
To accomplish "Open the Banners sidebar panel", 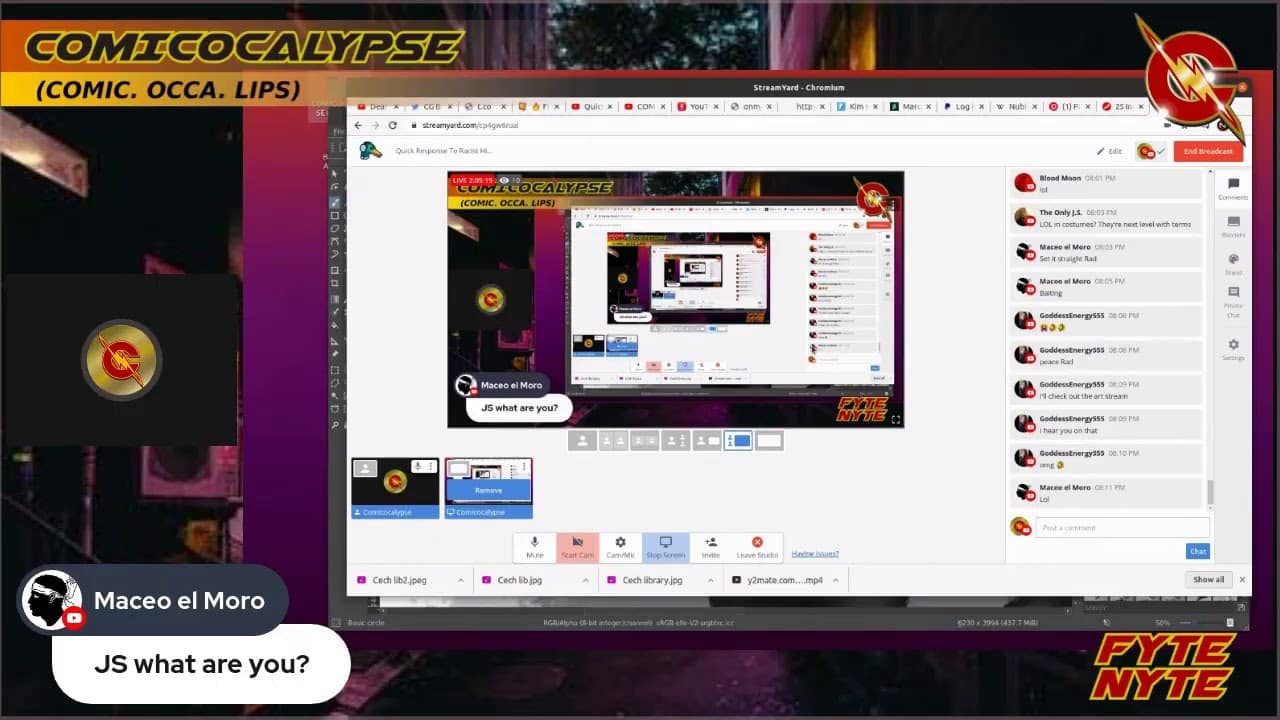I will 1233,226.
